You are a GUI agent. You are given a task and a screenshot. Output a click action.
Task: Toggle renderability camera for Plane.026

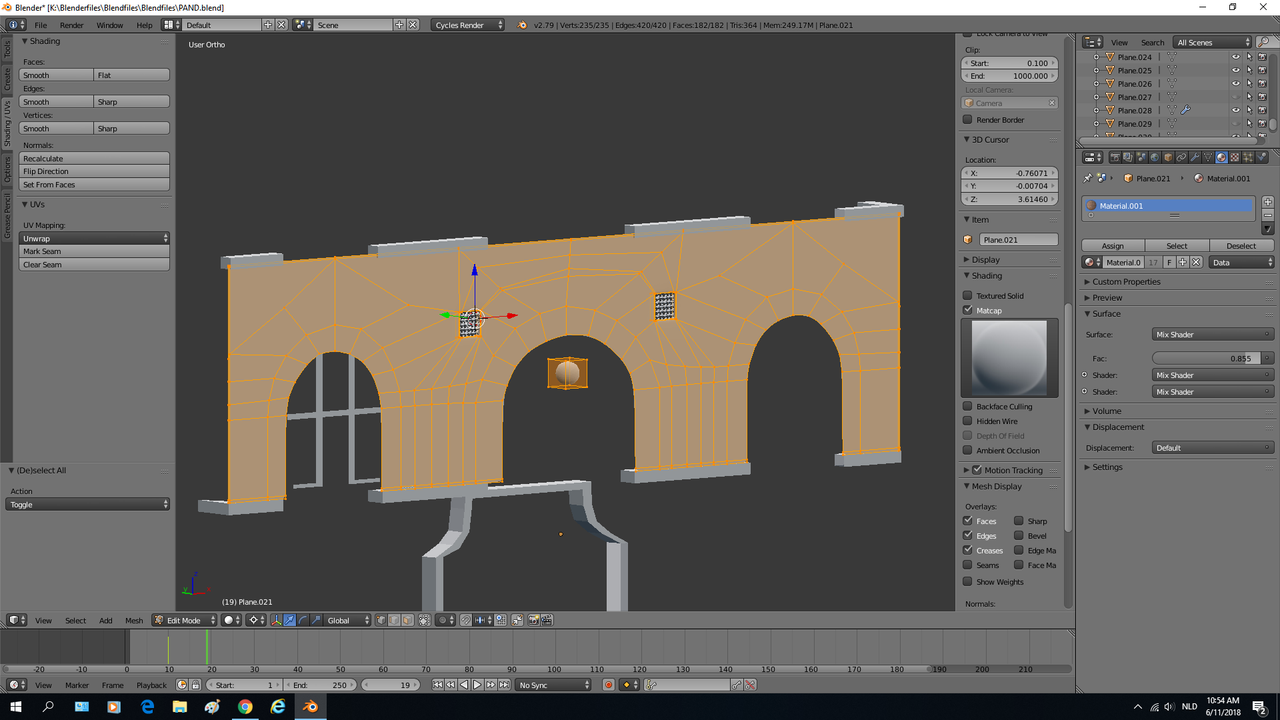point(1262,83)
